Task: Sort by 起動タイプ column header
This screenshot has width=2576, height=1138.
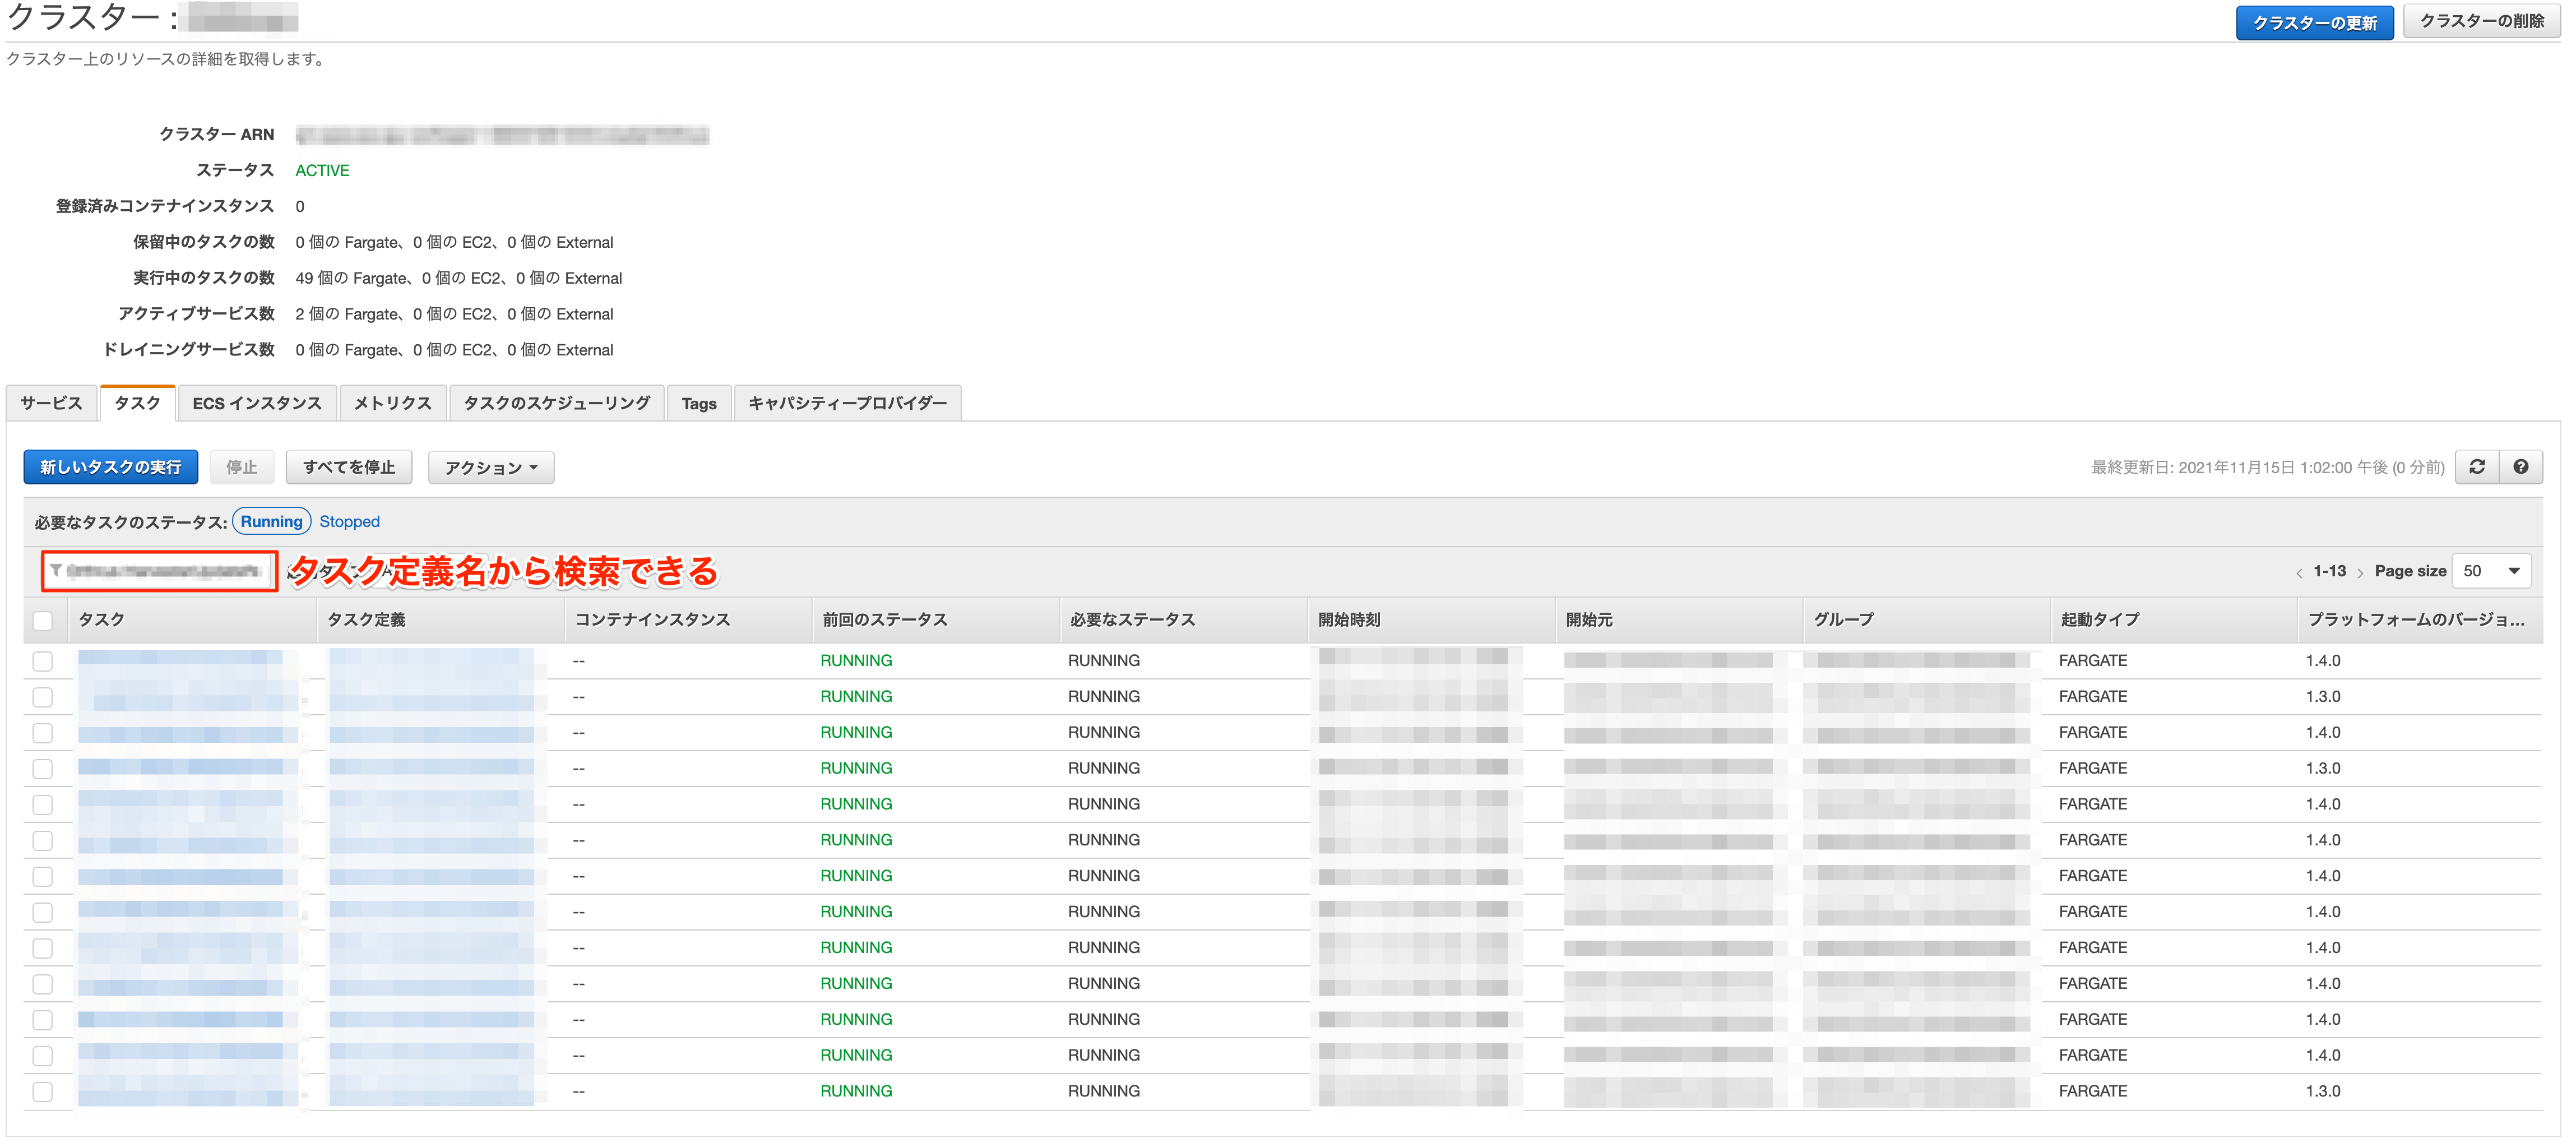Action: point(2174,620)
